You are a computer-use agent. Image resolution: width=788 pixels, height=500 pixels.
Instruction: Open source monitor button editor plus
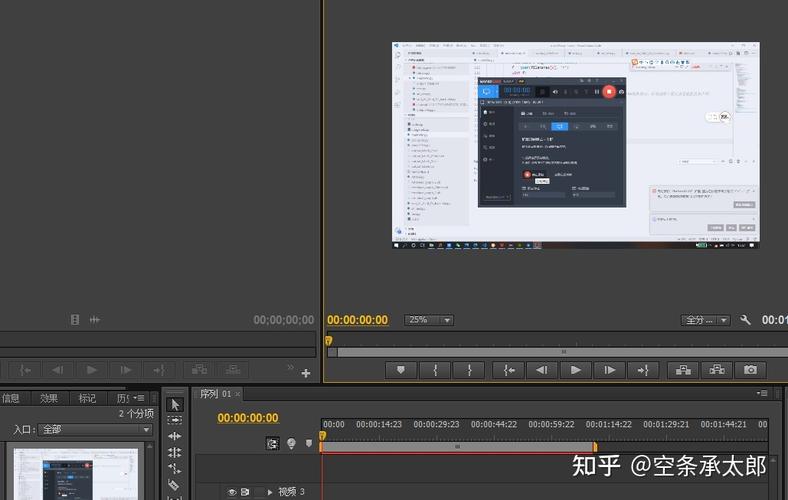pos(306,373)
